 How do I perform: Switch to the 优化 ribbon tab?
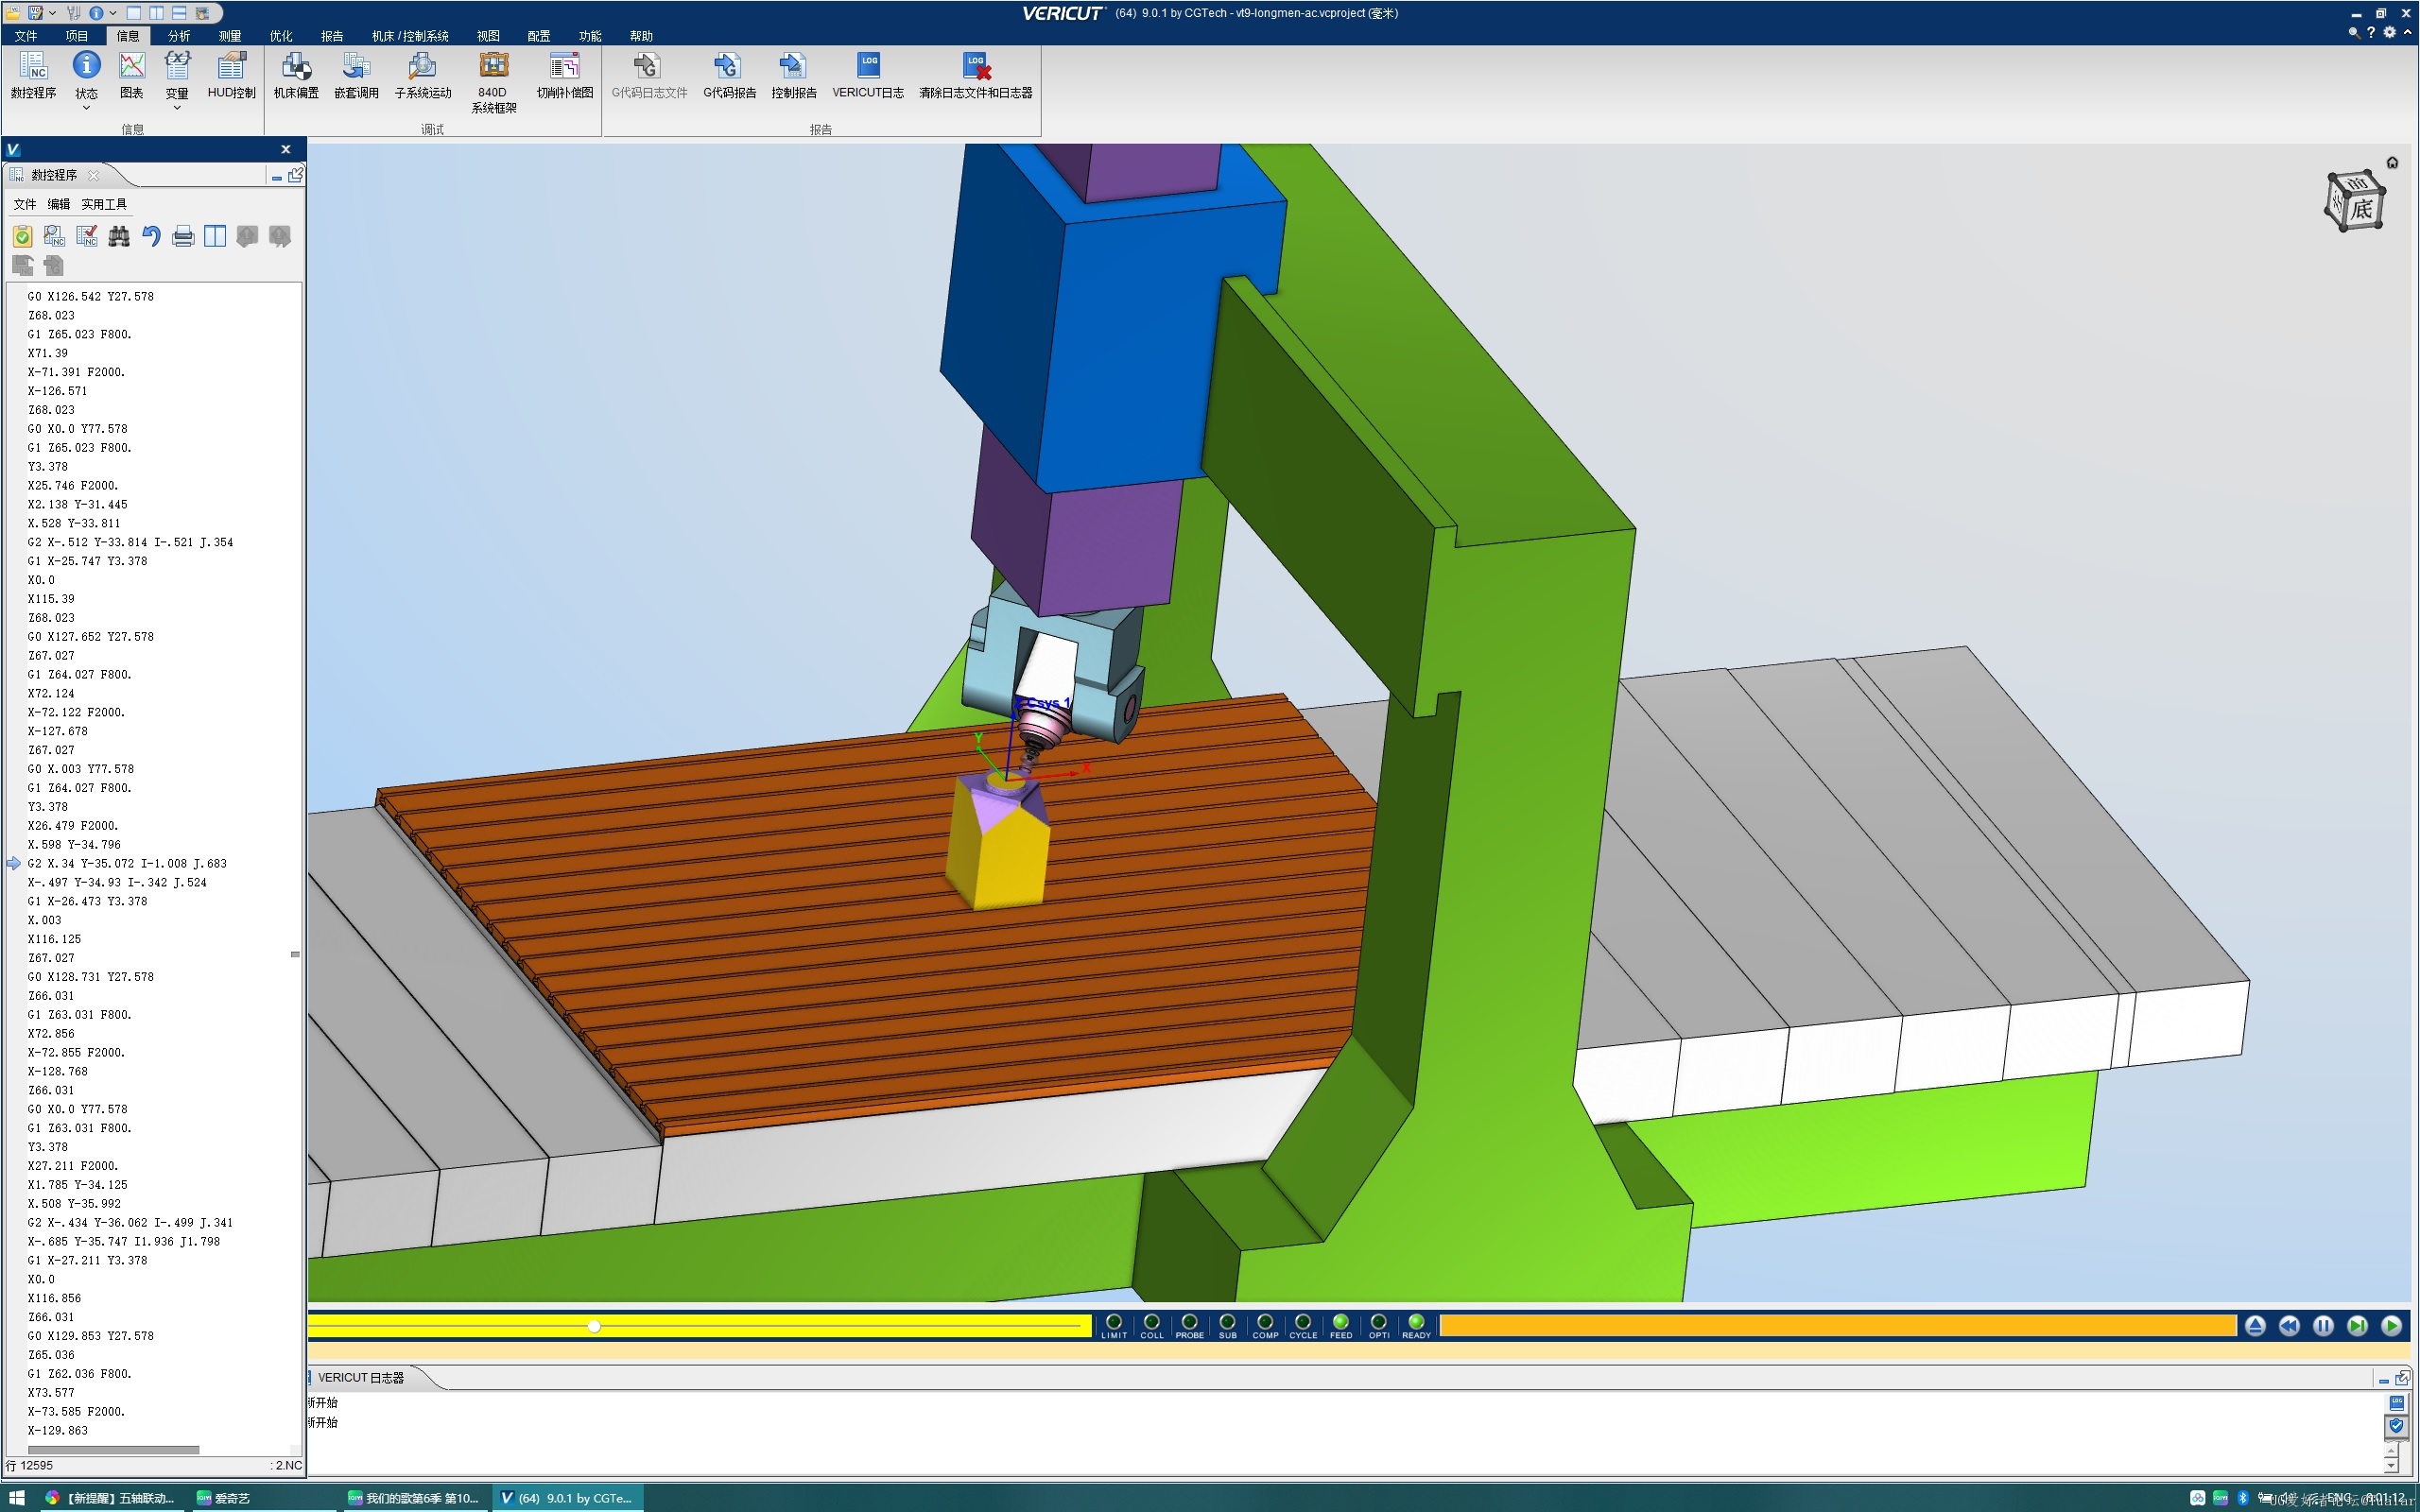(x=281, y=36)
